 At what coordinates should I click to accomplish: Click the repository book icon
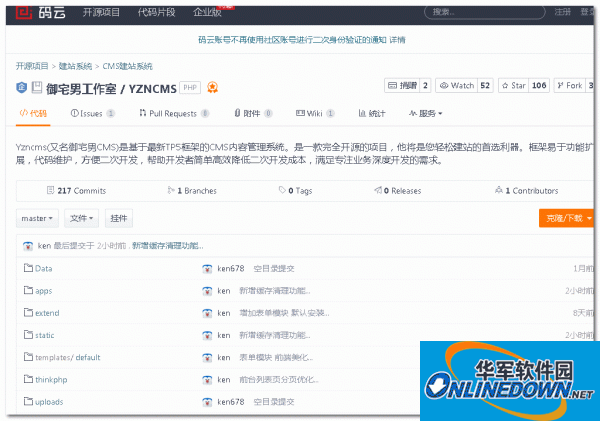[37, 87]
